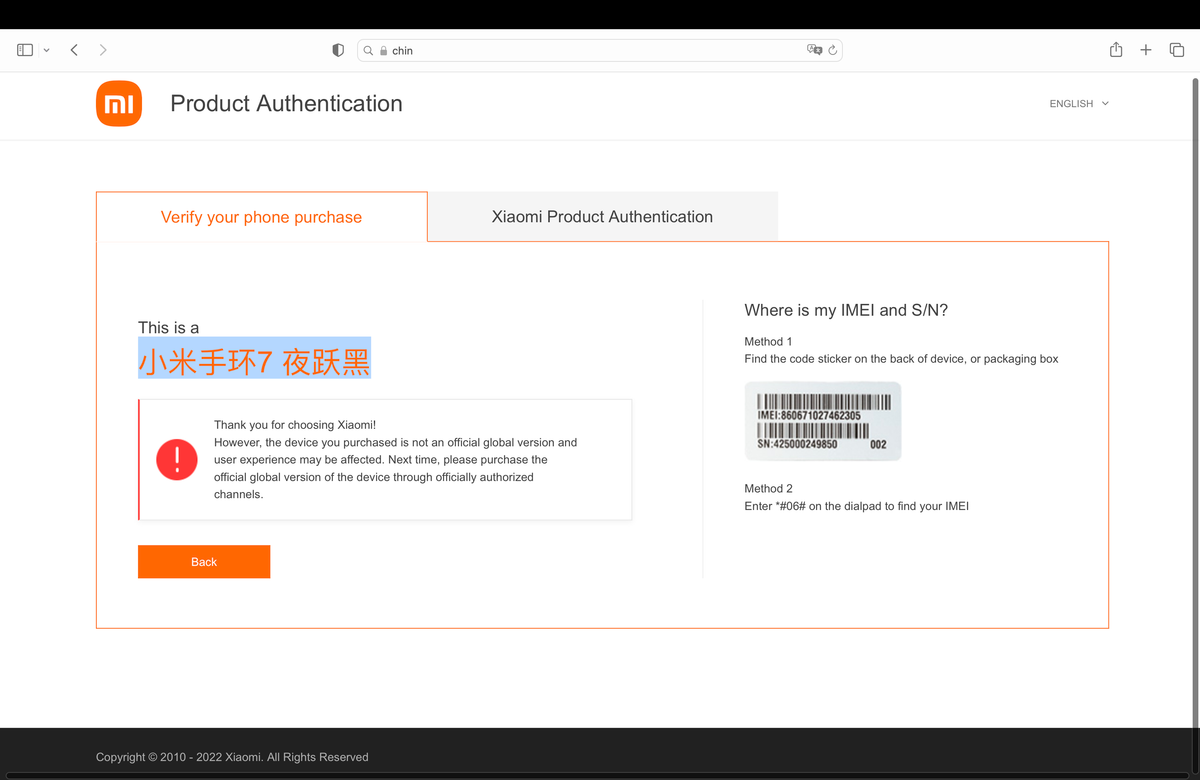The height and width of the screenshot is (780, 1200).
Task: Click the IMEI barcode sticker image
Action: (x=823, y=421)
